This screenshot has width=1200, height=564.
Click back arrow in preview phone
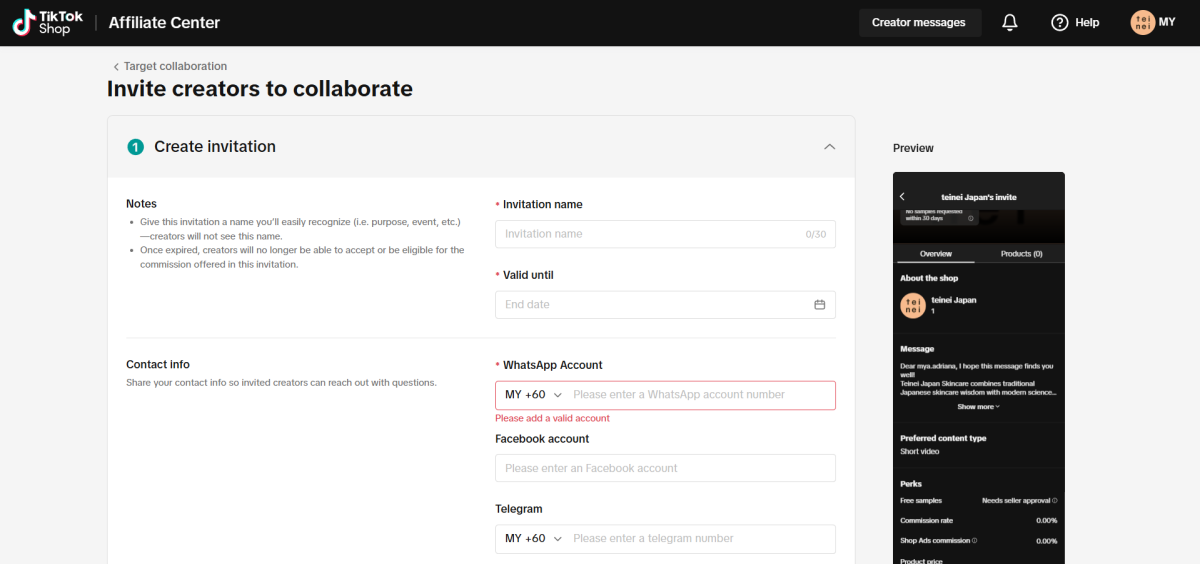[902, 197]
